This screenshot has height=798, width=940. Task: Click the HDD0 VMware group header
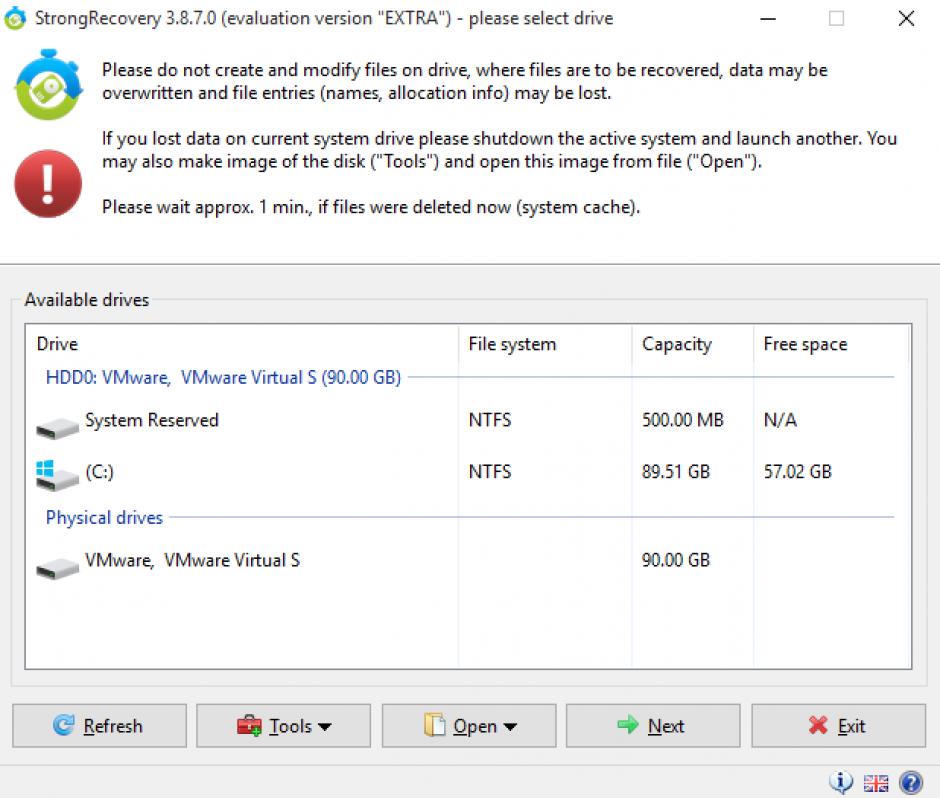point(223,378)
